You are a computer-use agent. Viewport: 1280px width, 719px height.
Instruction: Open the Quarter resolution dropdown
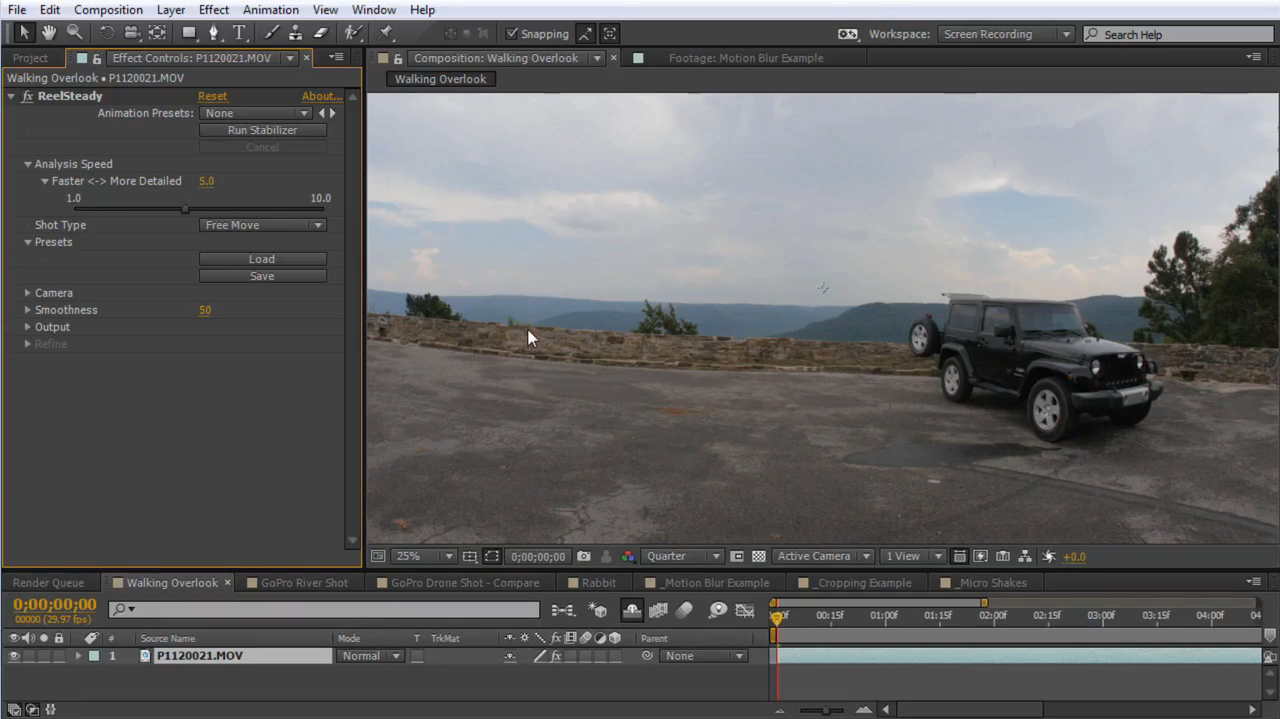[x=683, y=556]
